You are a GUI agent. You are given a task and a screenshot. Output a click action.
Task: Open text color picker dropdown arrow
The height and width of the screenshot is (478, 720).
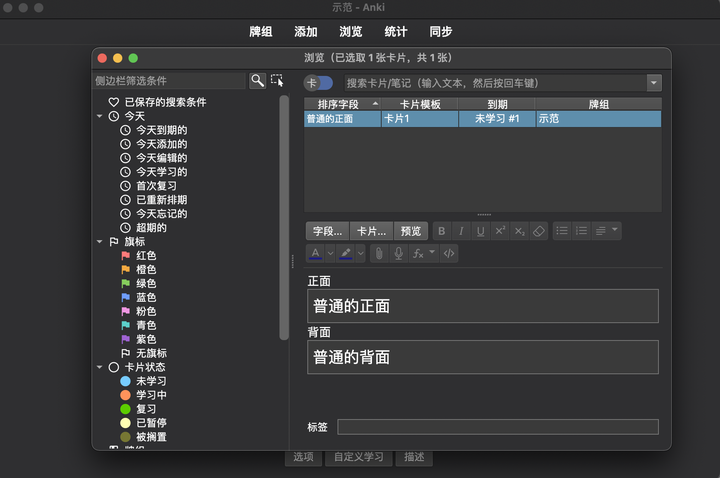330,253
